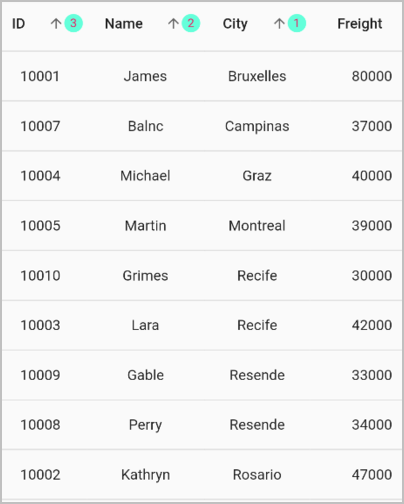Sort by the Freight column header
The height and width of the screenshot is (504, 404).
[x=360, y=24]
